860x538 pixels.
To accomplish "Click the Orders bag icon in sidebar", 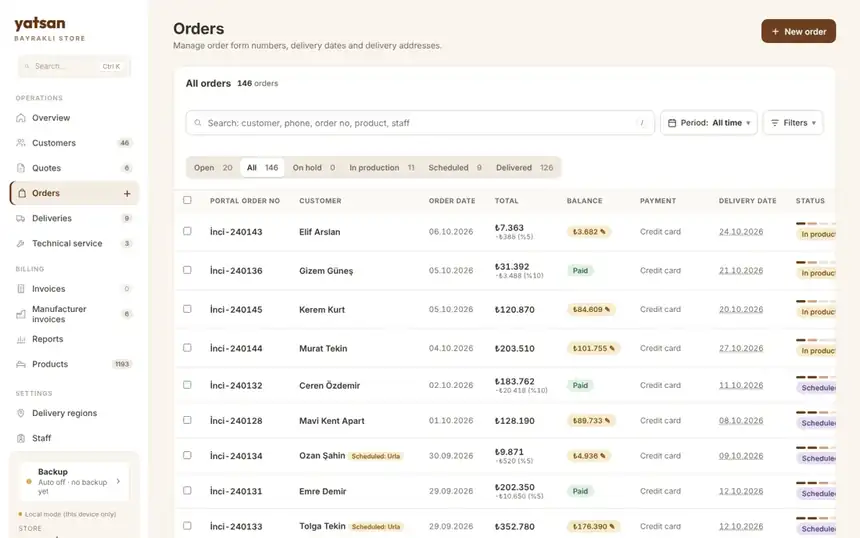I will click(22, 193).
